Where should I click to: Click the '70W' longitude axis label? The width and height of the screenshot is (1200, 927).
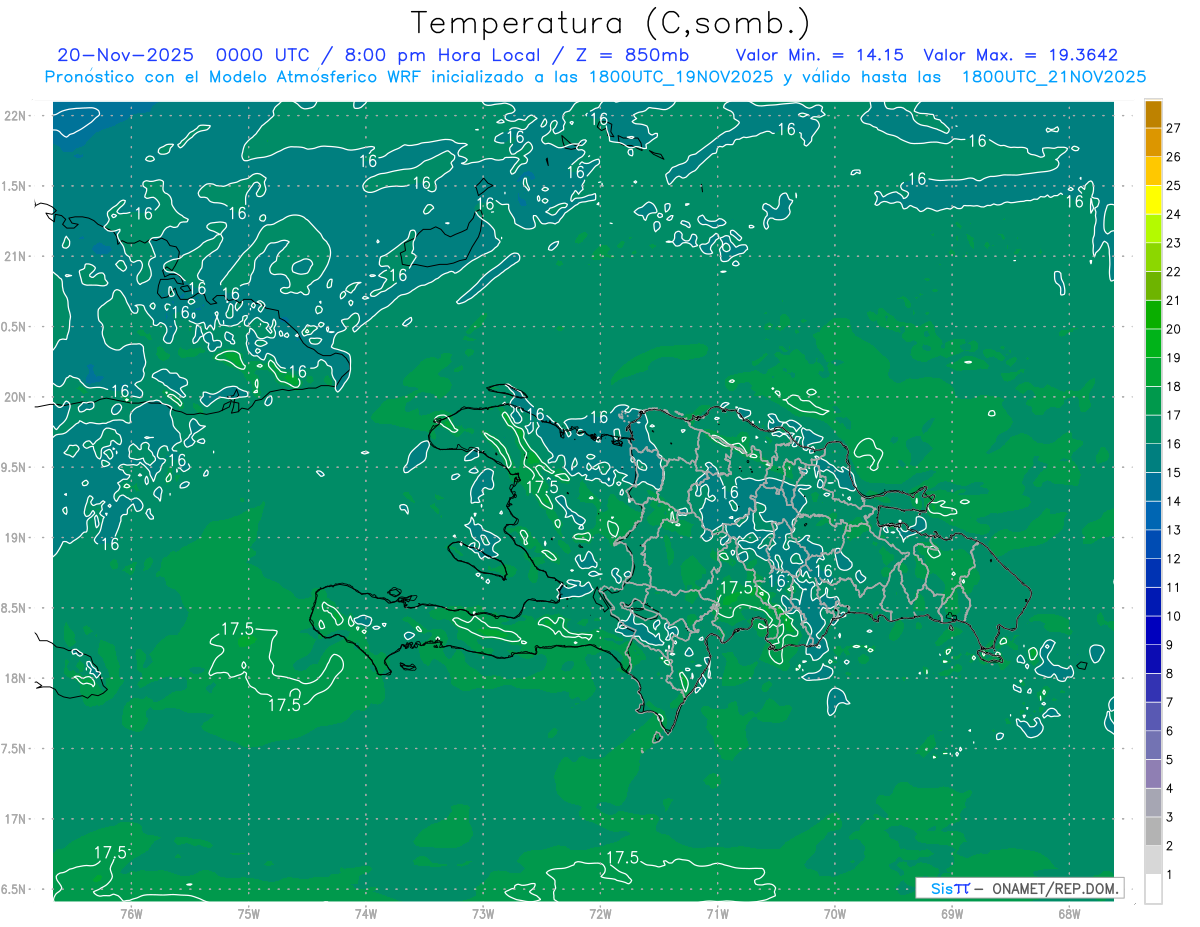(x=835, y=914)
